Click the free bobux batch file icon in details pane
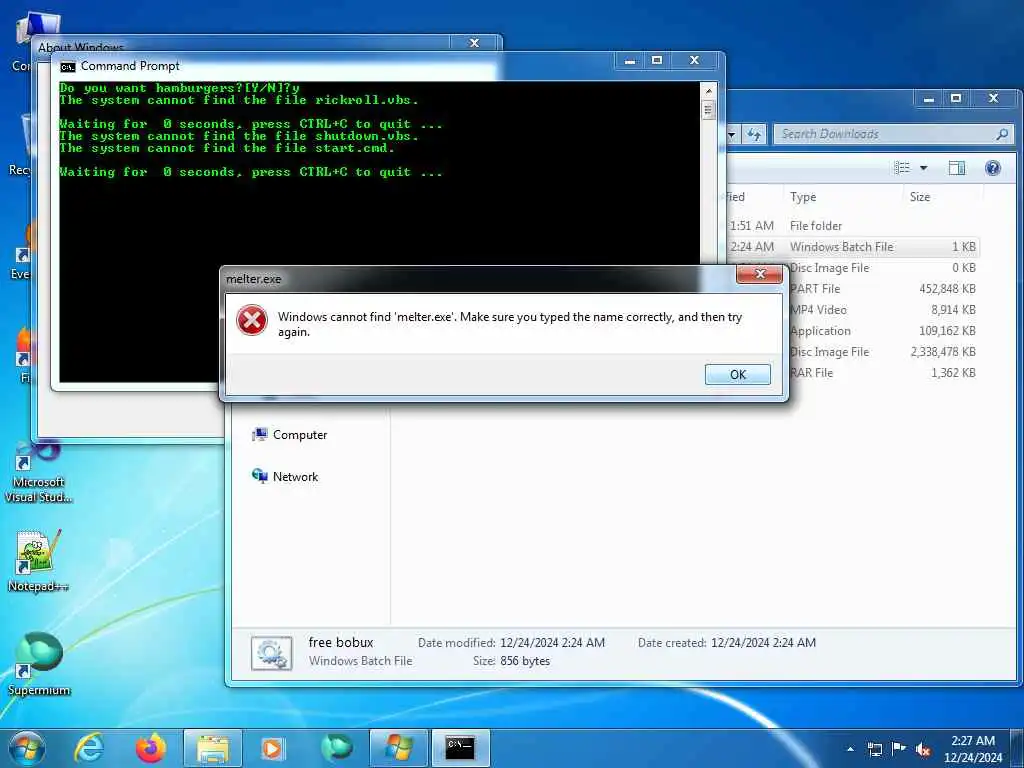The width and height of the screenshot is (1024, 768). tap(271, 653)
